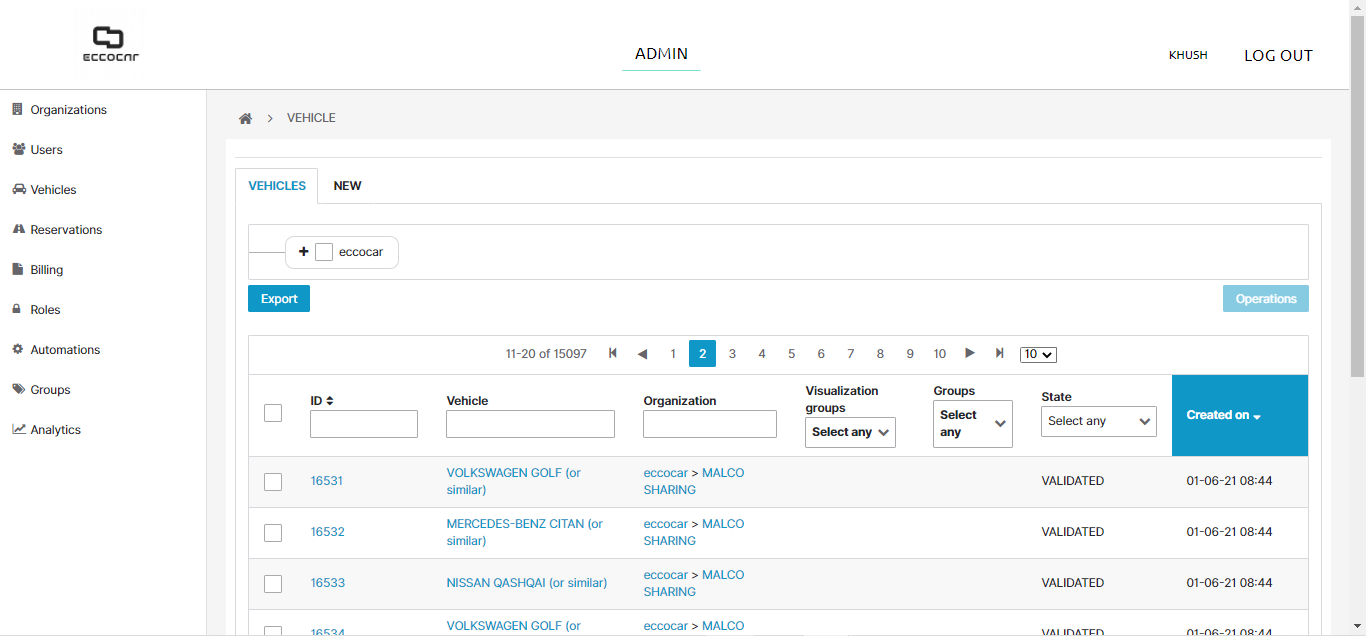Click the vertical page scrollbar
Image resolution: width=1366 pixels, height=636 pixels.
(x=1357, y=200)
